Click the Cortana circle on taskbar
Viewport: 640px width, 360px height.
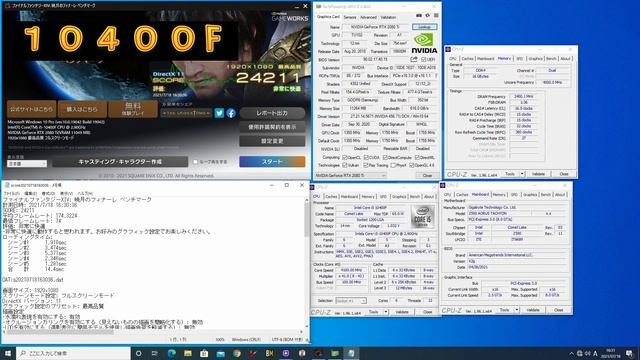tap(138, 353)
